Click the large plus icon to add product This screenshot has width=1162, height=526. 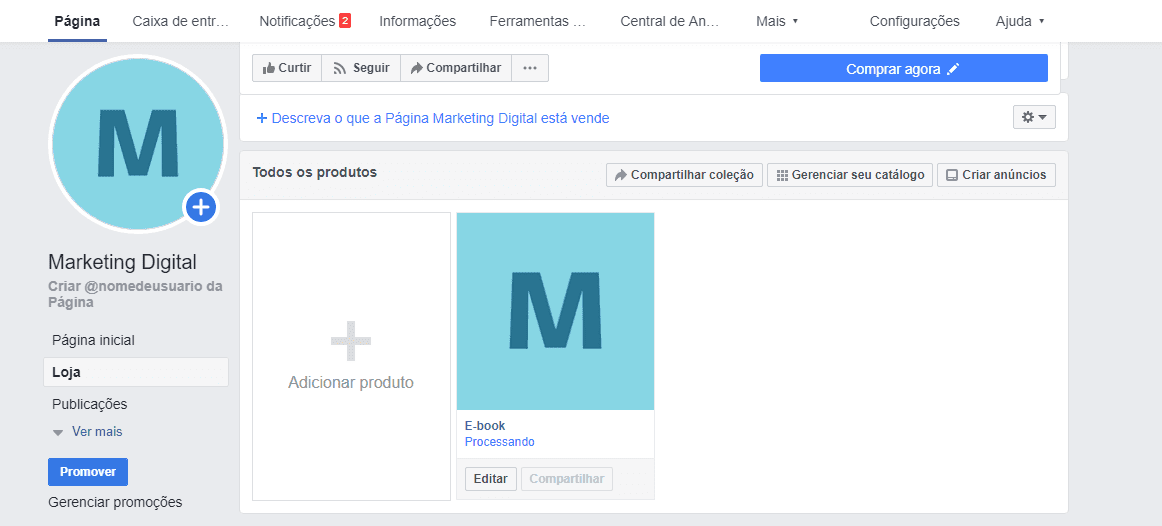coord(351,342)
